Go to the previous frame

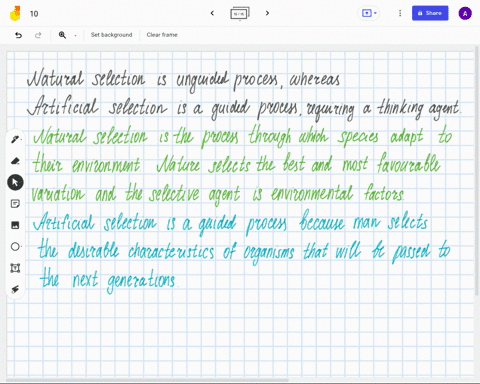[212, 13]
